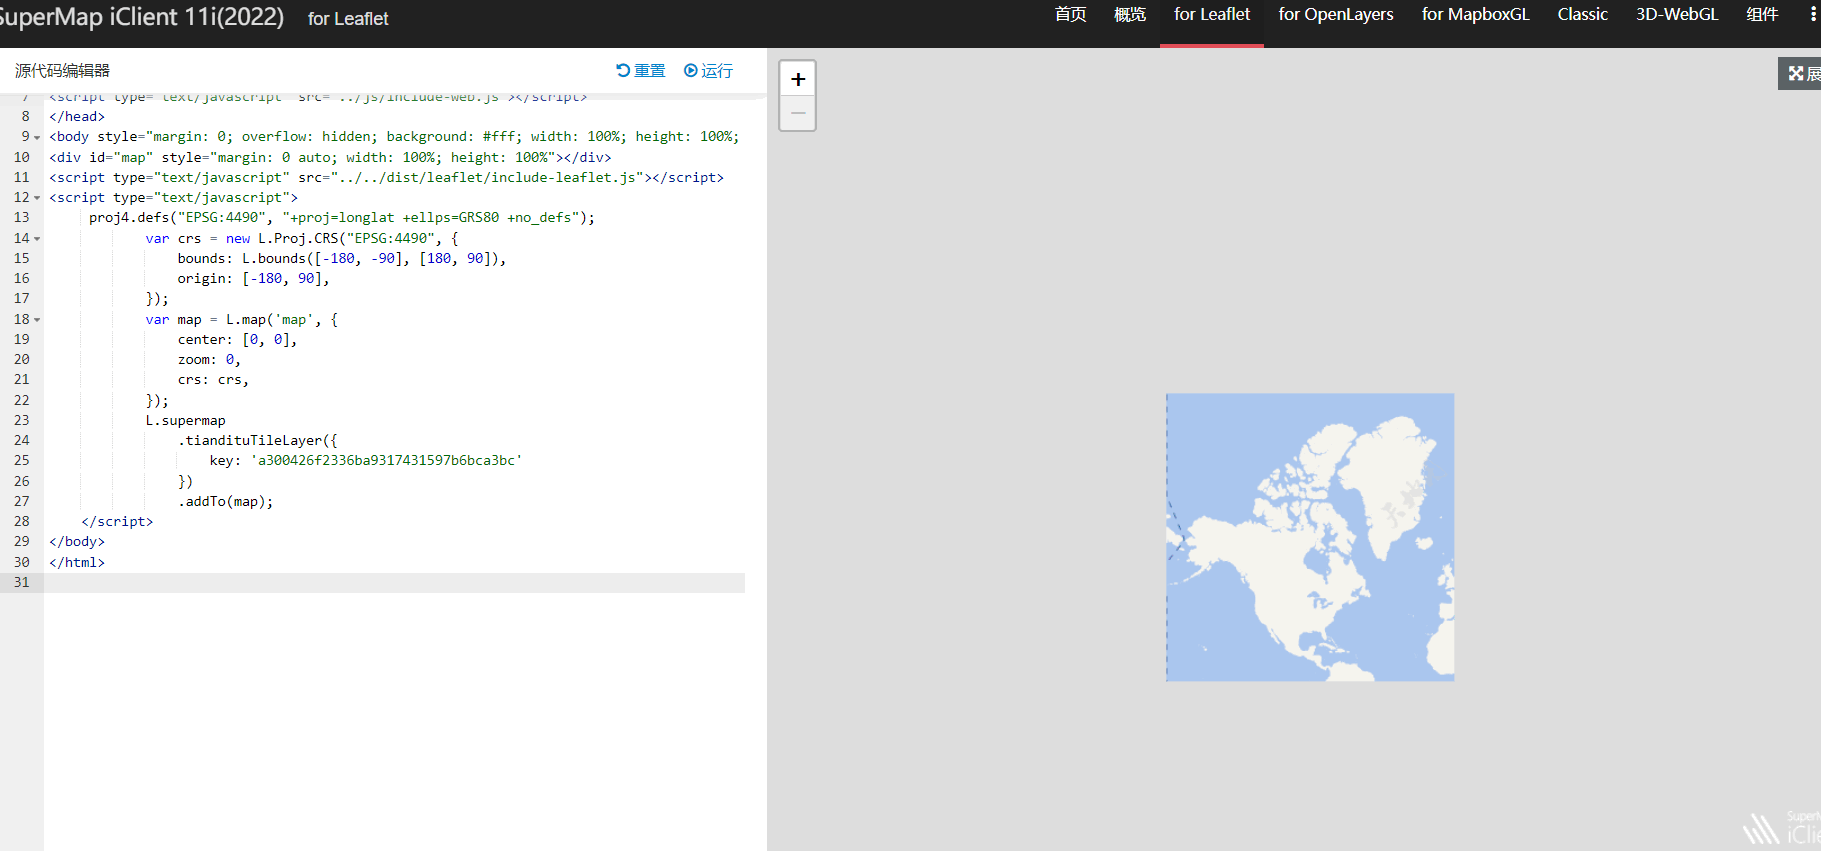This screenshot has height=851, width=1821.
Task: Zoom out on the map
Action: click(798, 113)
